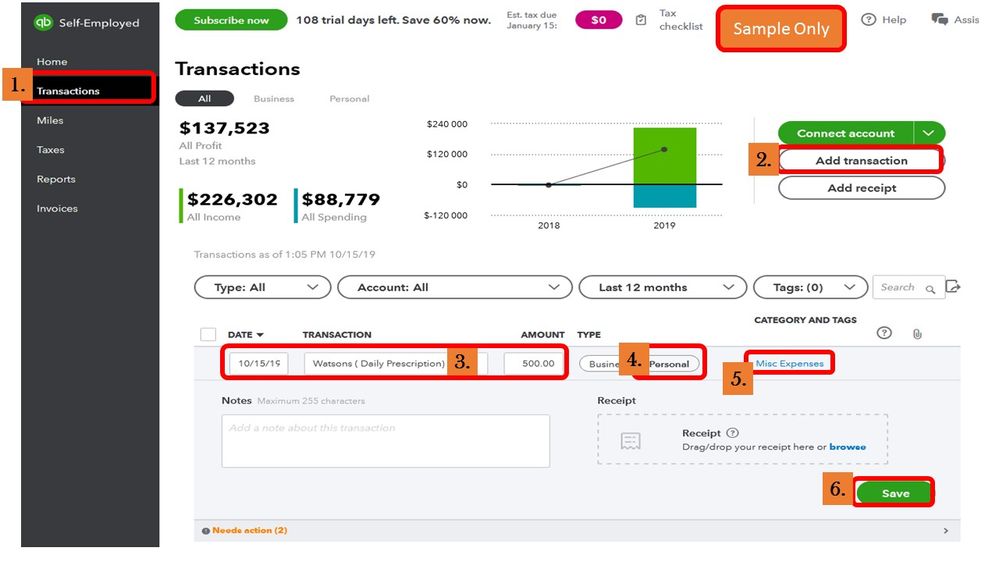Click the green 2019 income bar

tap(665, 156)
